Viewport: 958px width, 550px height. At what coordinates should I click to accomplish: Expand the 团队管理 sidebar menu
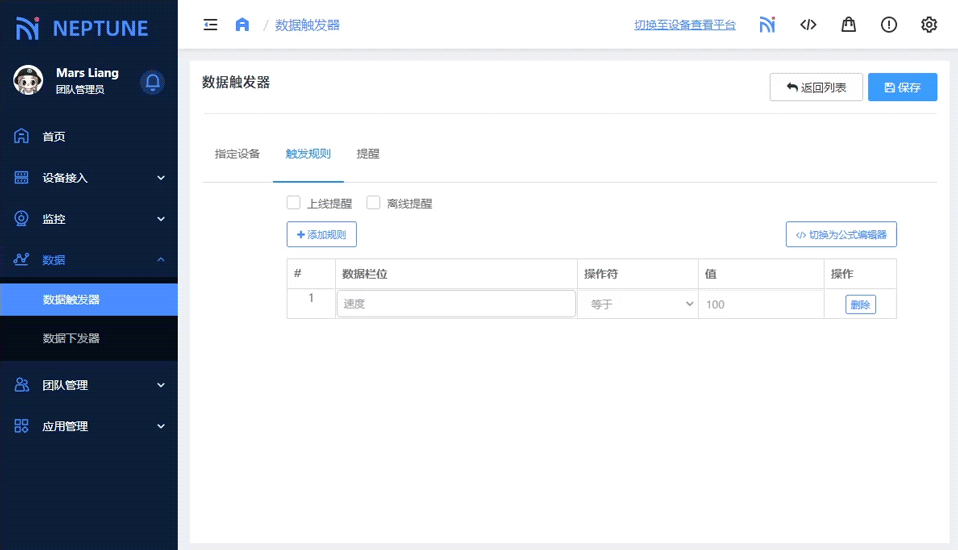point(89,385)
